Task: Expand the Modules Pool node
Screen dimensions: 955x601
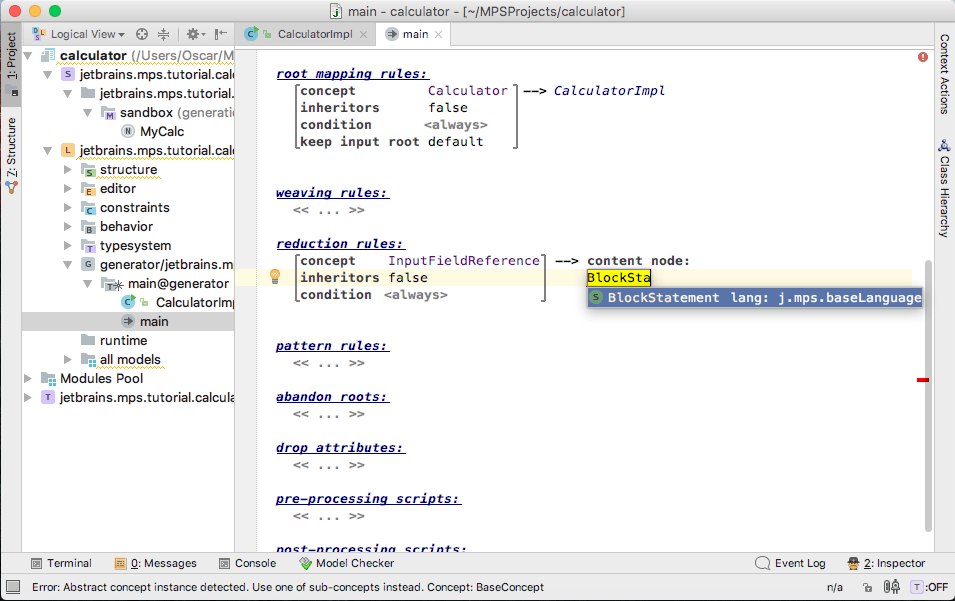Action: (29, 379)
